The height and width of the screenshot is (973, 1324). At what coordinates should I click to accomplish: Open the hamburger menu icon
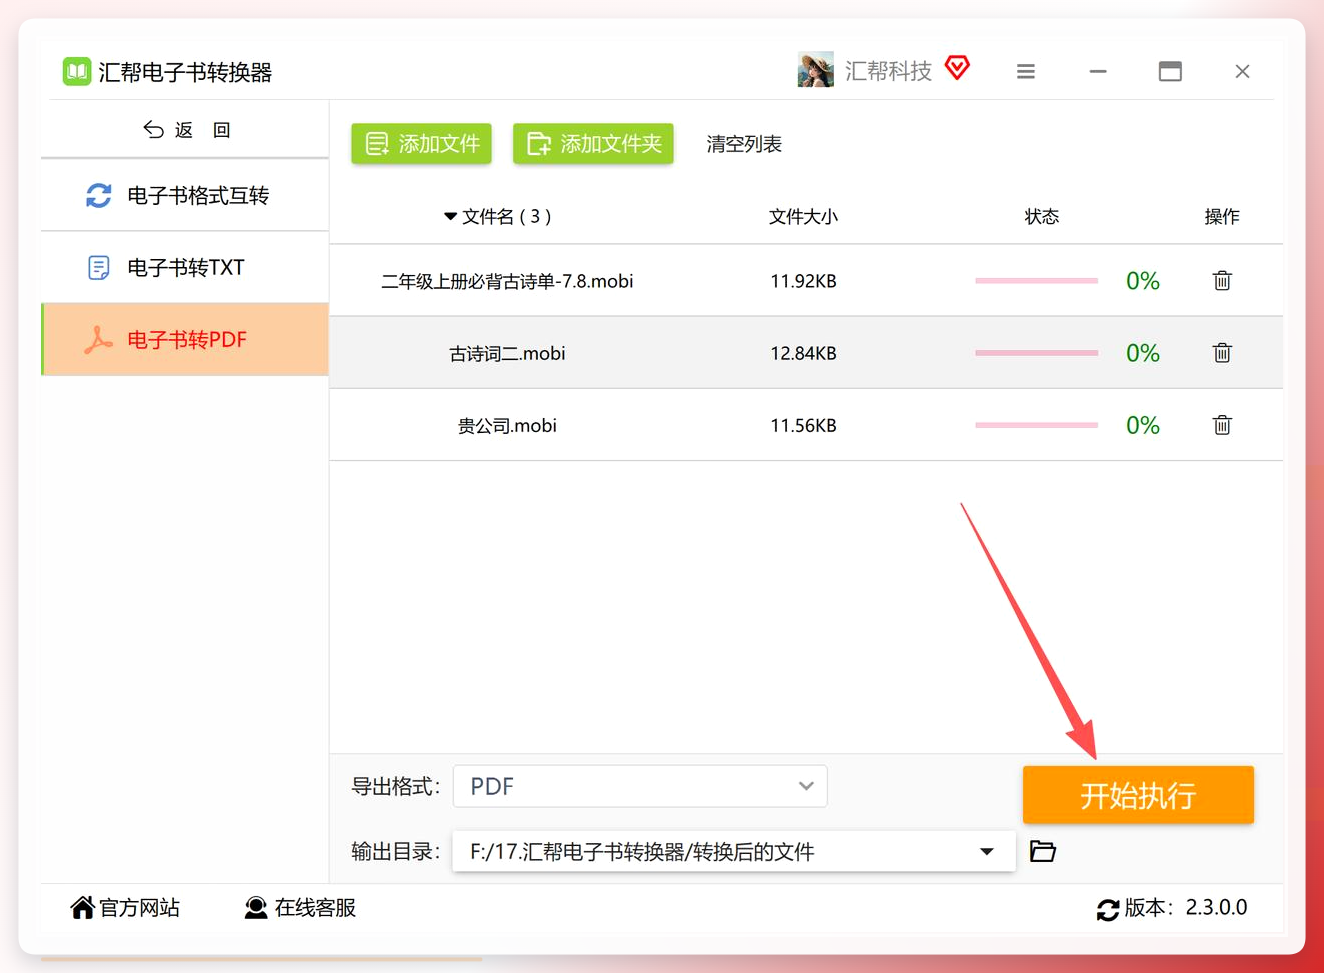point(1026,72)
